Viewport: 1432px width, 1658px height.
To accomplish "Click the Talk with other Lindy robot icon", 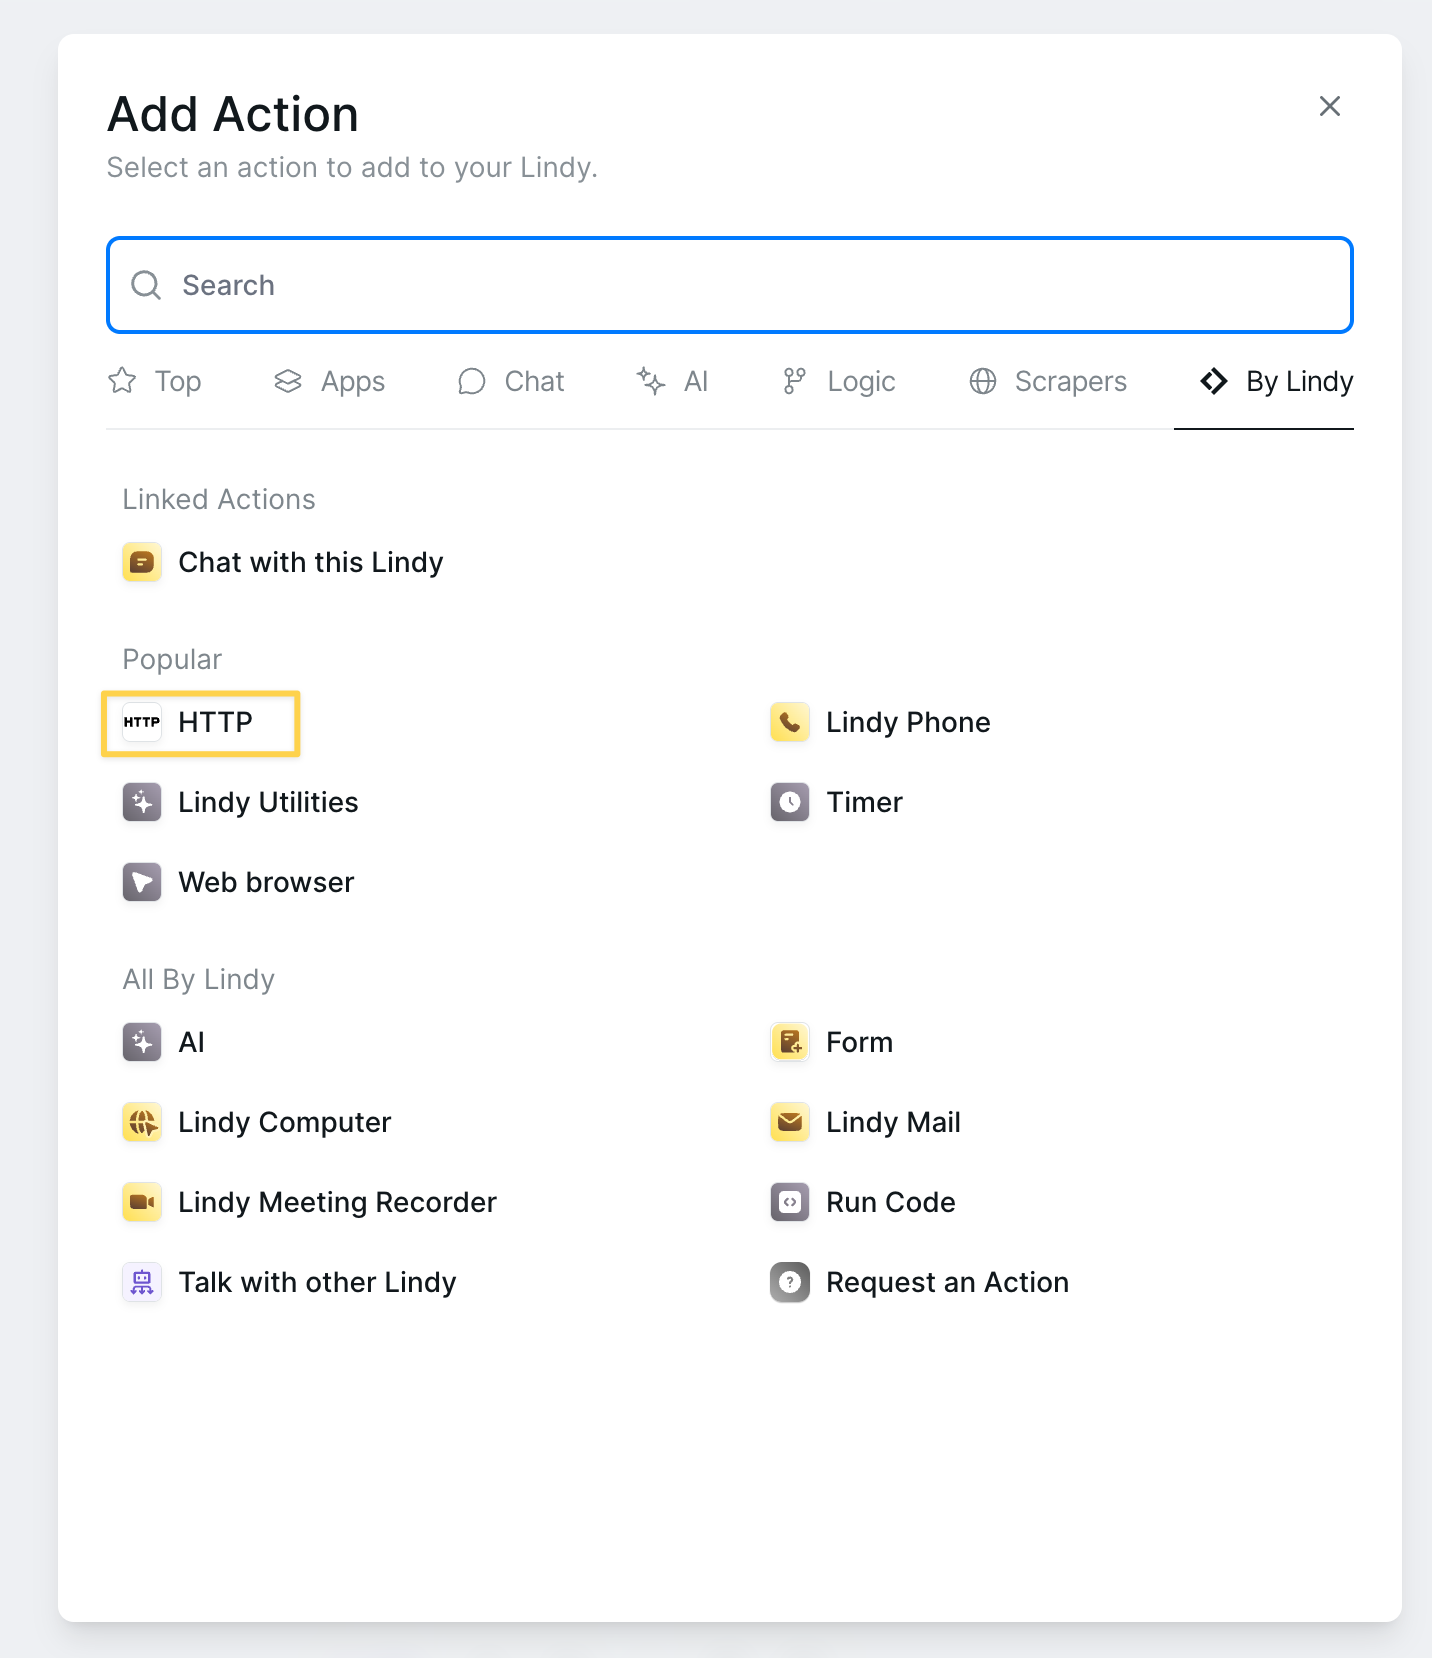I will click(142, 1282).
